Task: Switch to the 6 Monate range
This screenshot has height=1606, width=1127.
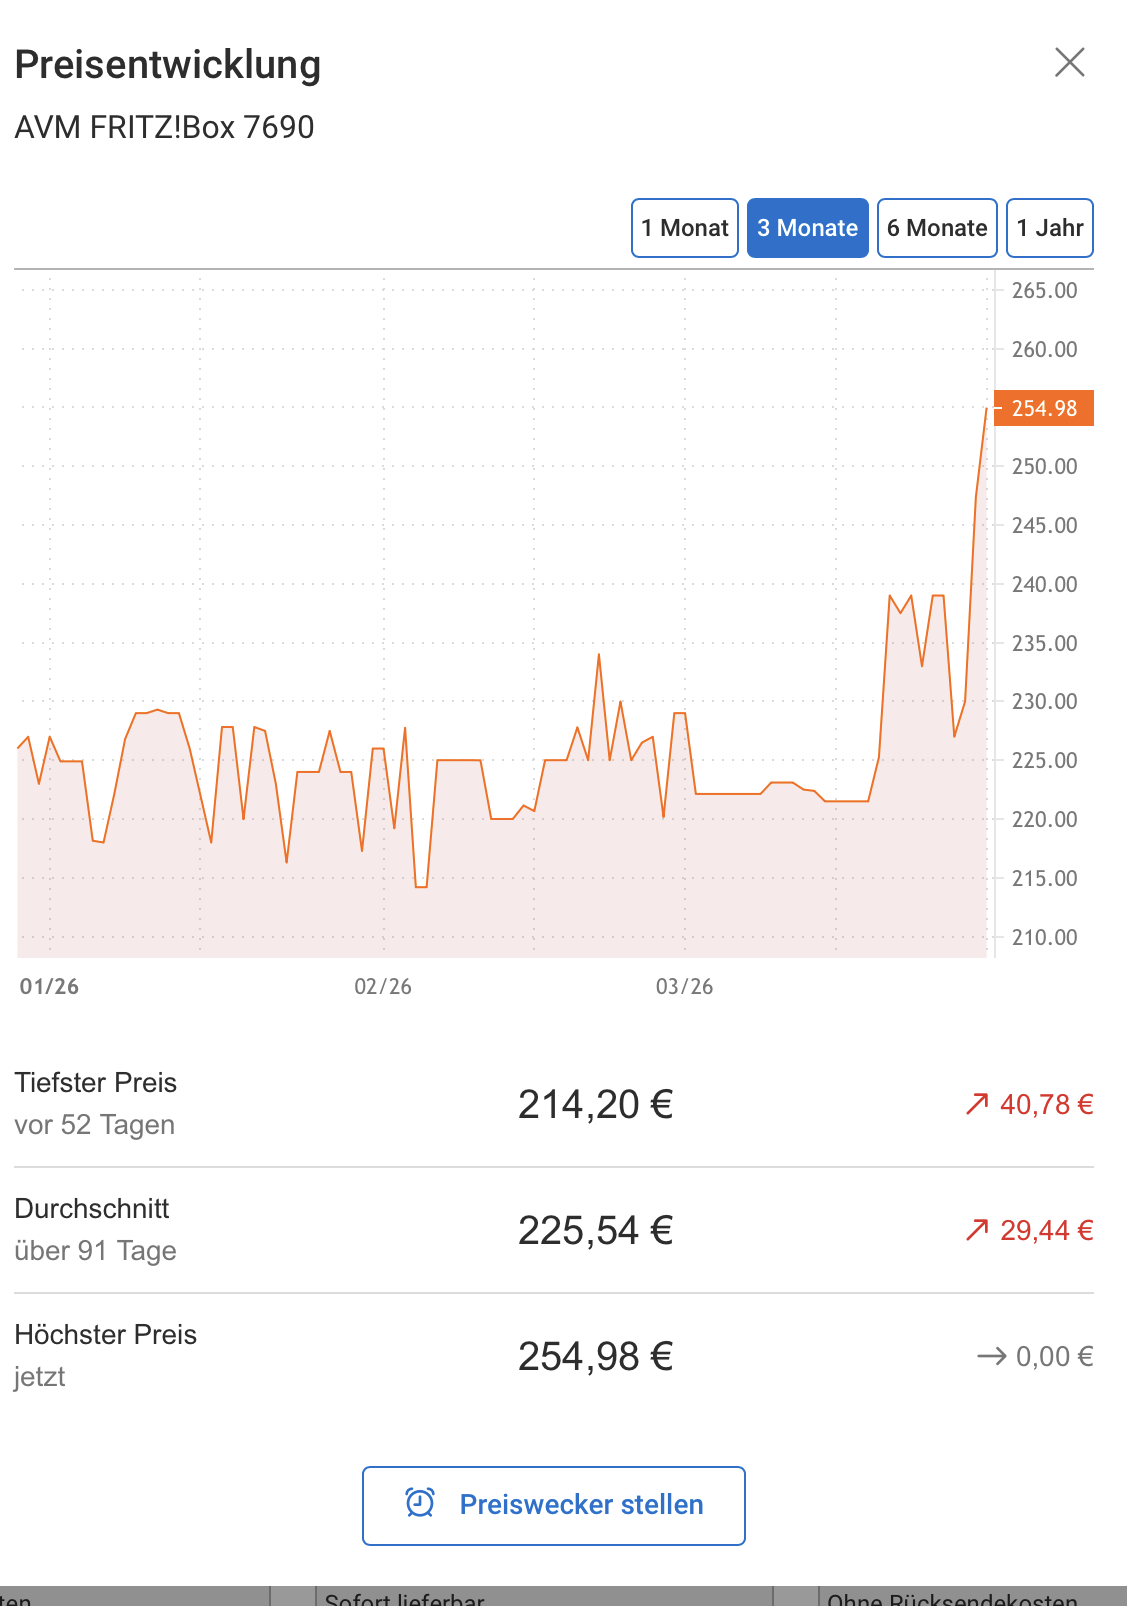Action: (x=937, y=228)
